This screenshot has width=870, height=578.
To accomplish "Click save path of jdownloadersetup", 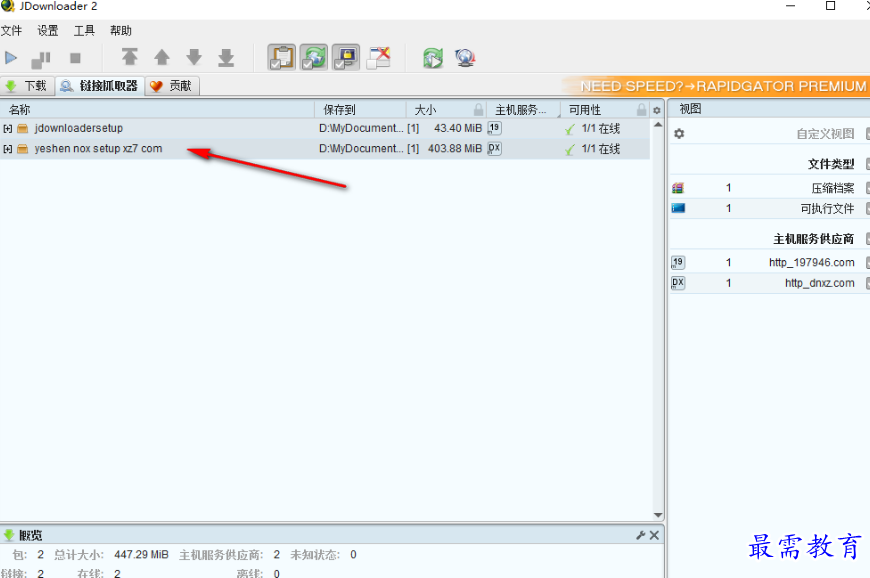I will [x=361, y=129].
